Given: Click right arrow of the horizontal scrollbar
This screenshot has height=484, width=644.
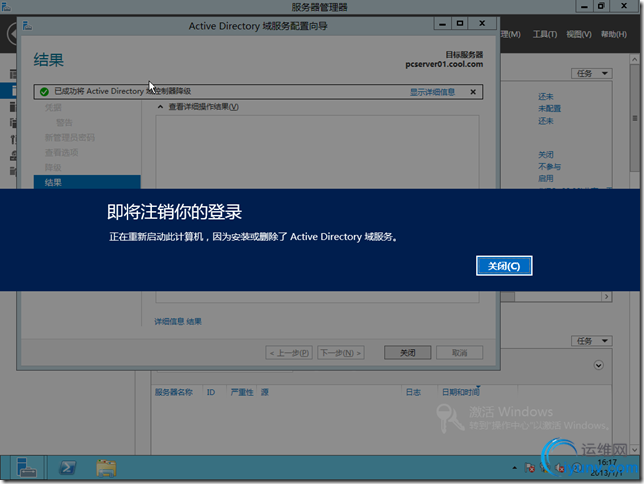Looking at the screenshot, I should point(606,296).
